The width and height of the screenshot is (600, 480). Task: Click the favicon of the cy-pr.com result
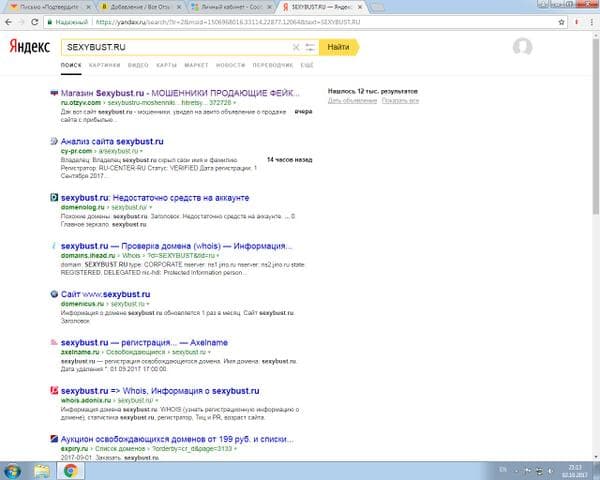pyautogui.click(x=54, y=141)
